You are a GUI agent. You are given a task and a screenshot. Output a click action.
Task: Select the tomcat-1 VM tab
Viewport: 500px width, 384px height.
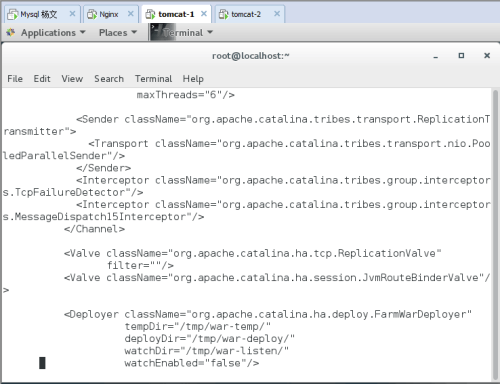[176, 14]
